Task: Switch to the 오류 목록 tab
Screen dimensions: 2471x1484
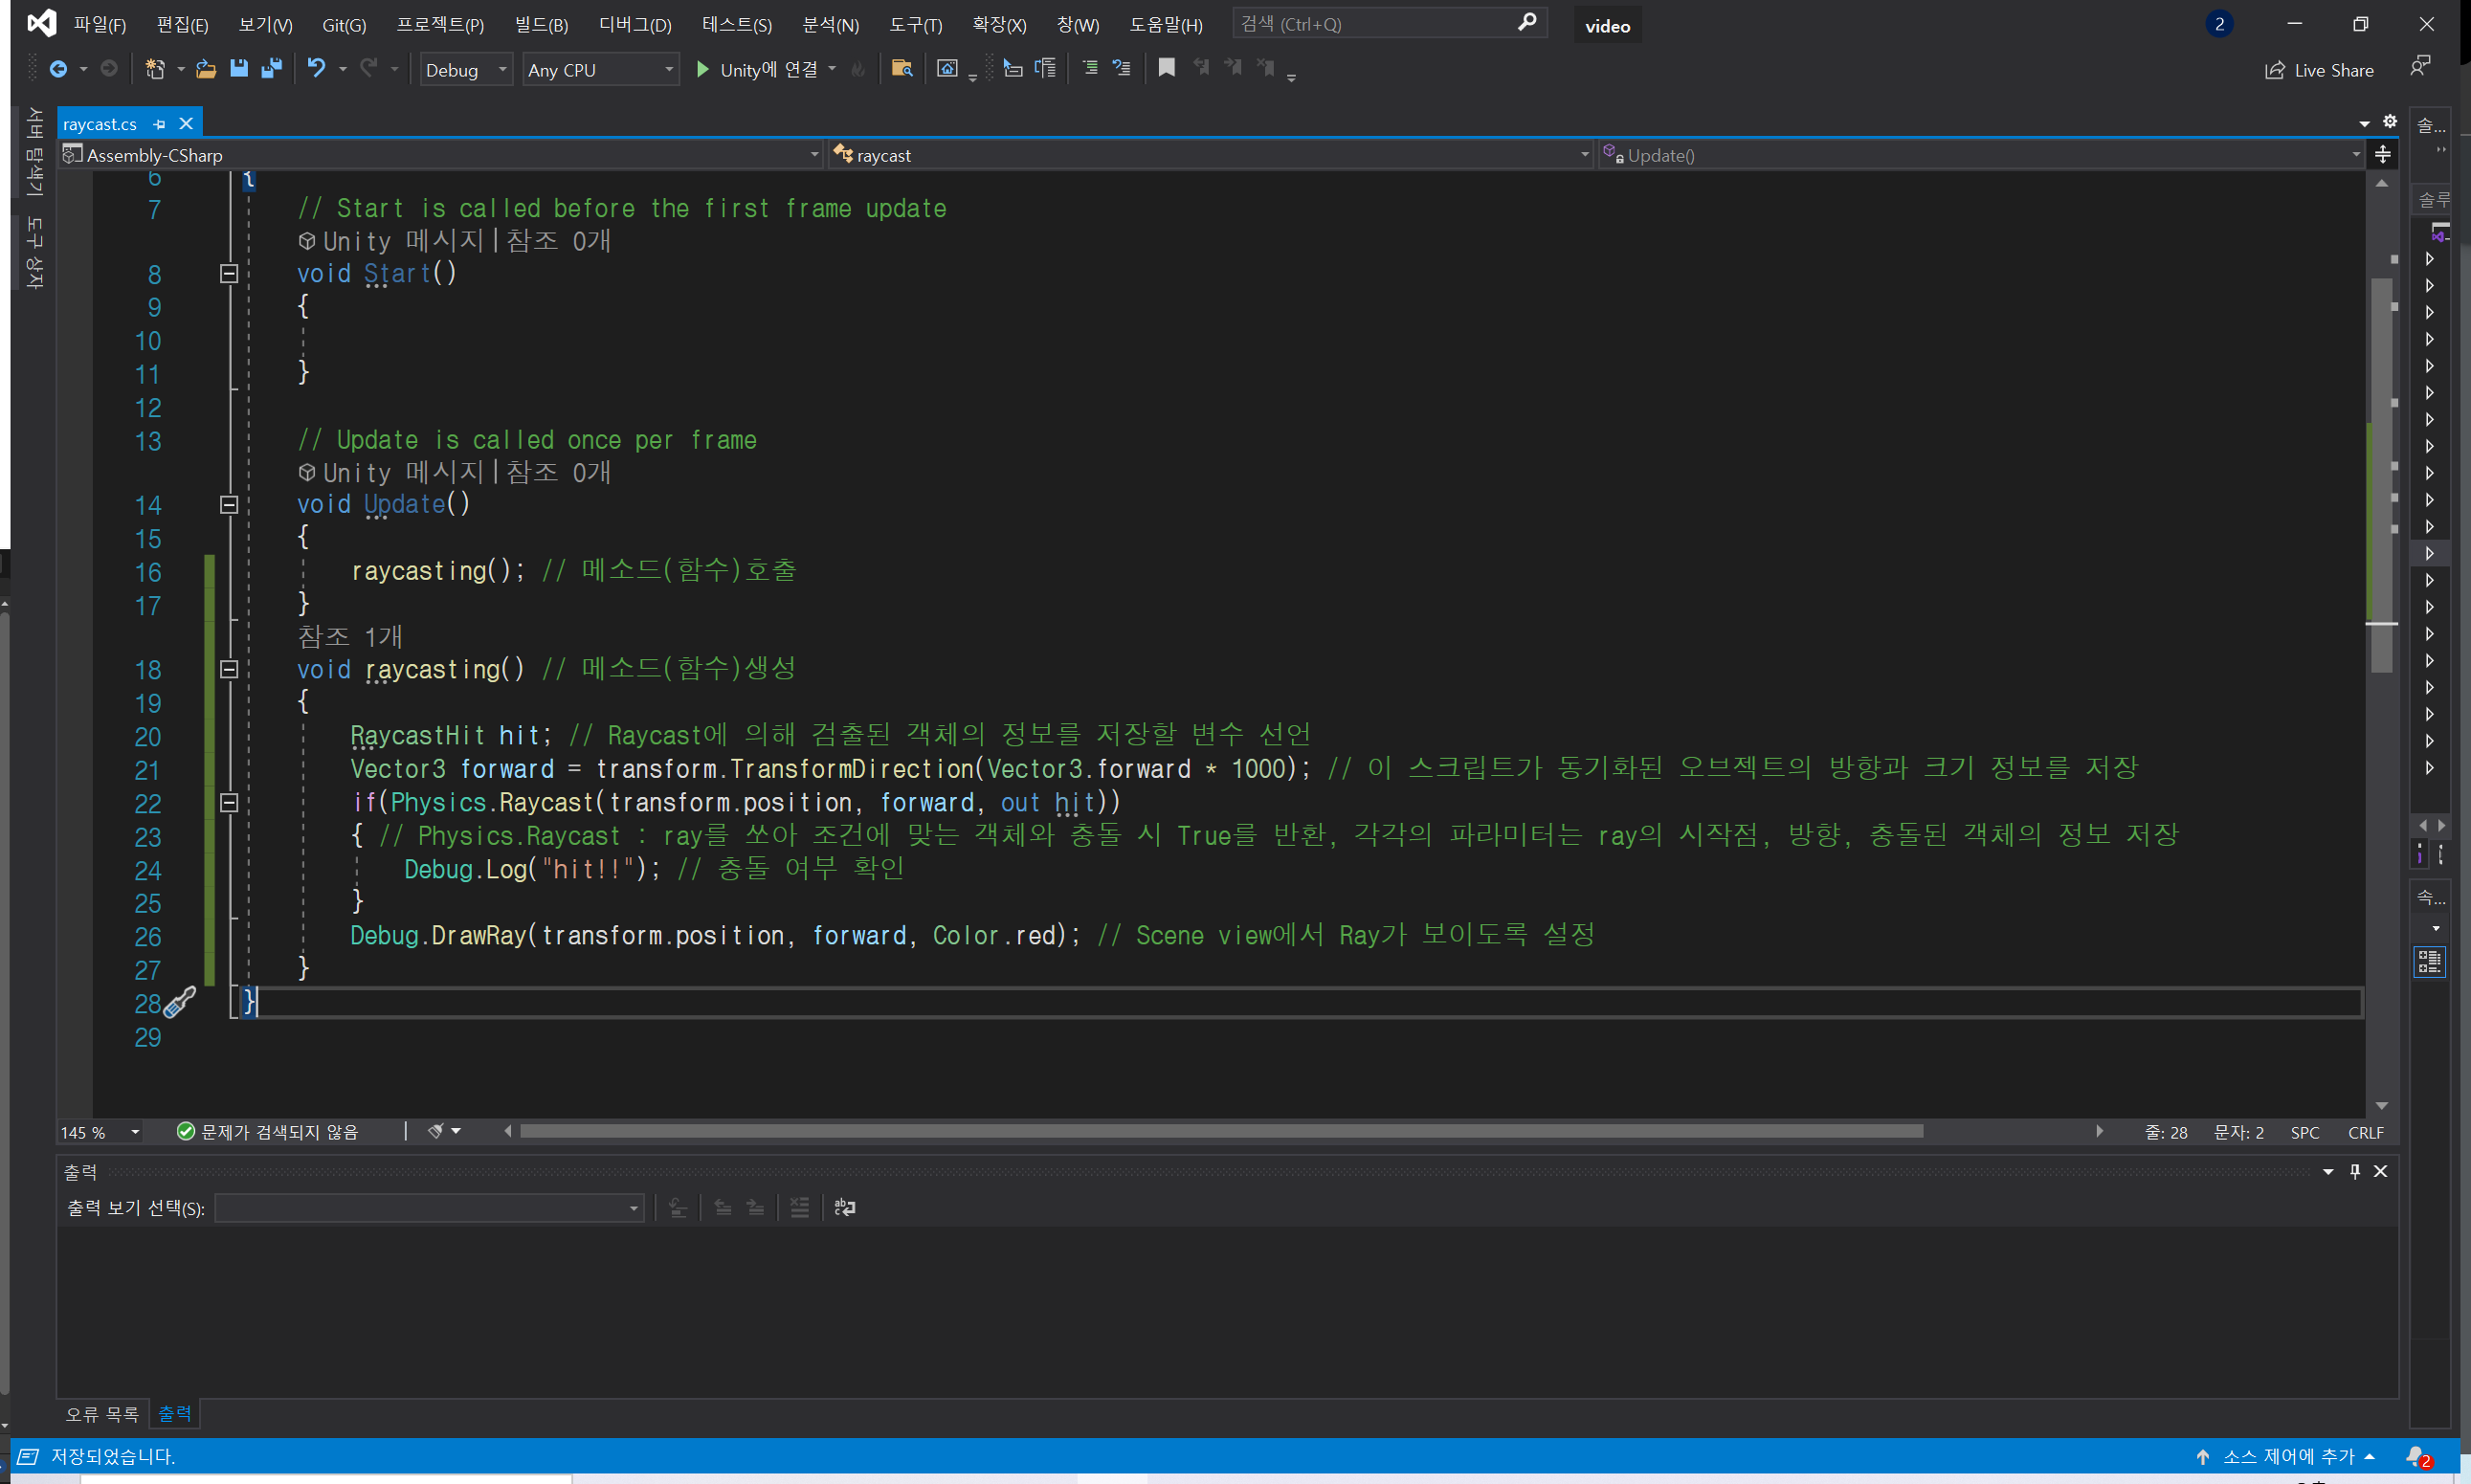Action: point(102,1413)
